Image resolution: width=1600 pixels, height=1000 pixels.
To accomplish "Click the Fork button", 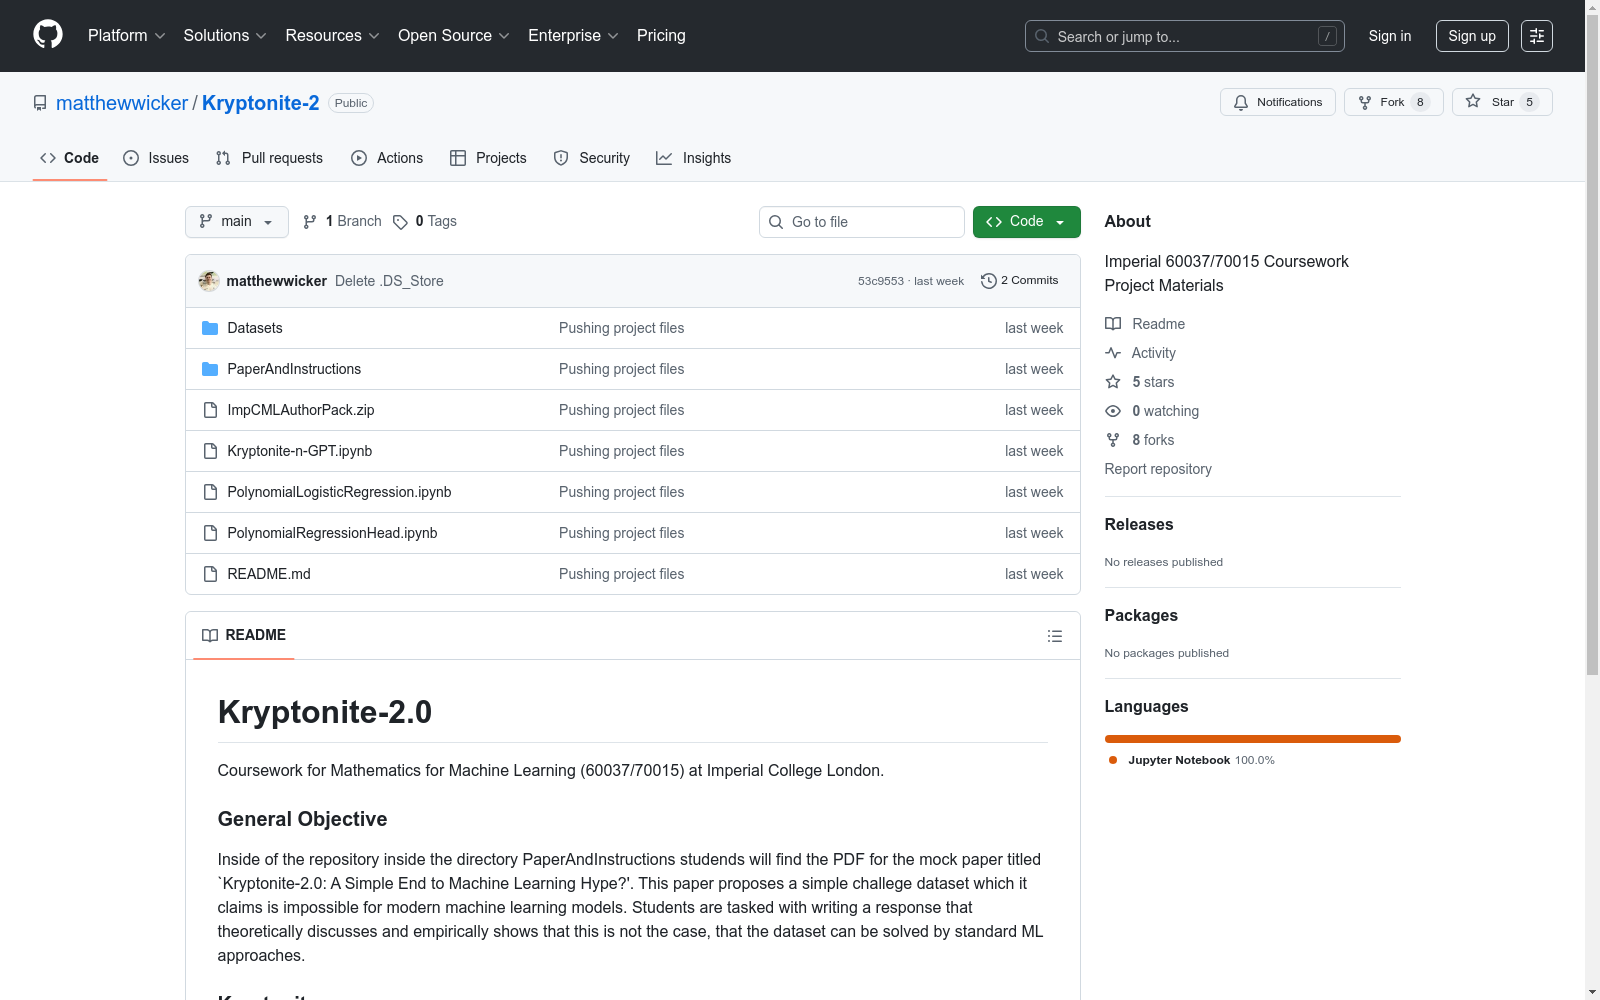I will pos(1393,102).
